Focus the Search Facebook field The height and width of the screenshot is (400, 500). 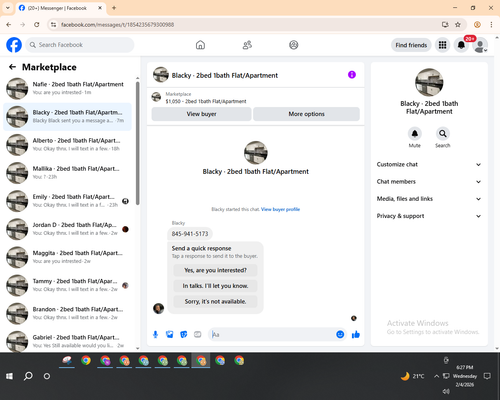[x=80, y=45]
